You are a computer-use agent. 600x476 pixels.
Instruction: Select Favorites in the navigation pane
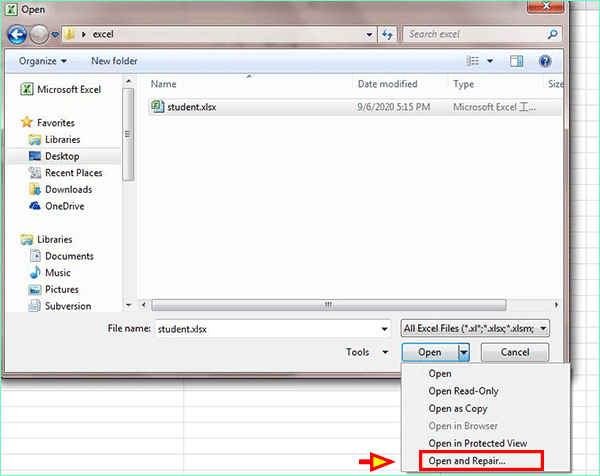point(48,122)
